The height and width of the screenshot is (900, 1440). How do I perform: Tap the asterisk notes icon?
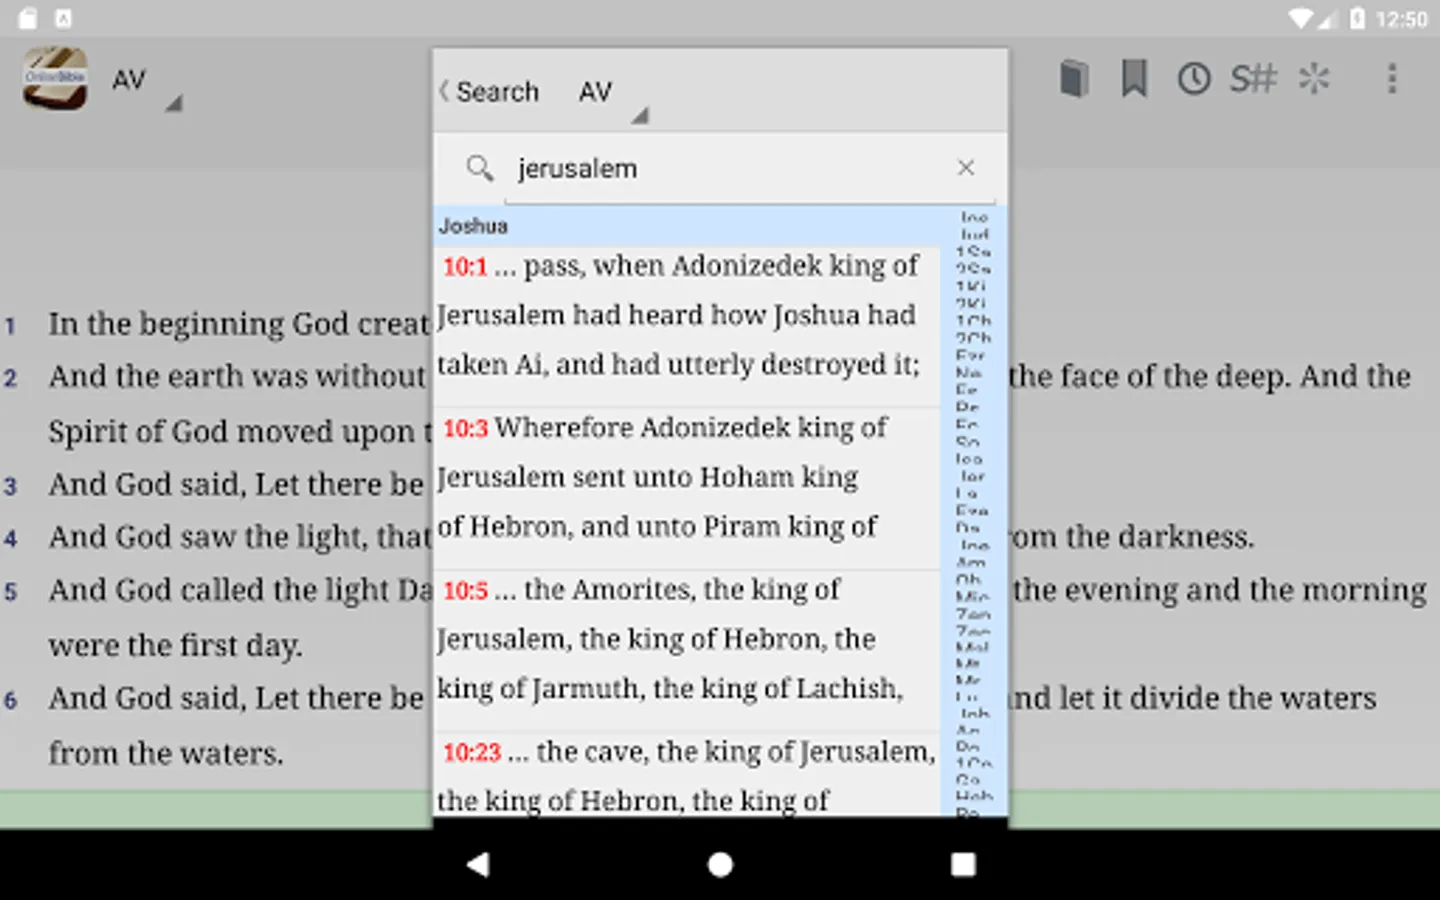point(1314,78)
